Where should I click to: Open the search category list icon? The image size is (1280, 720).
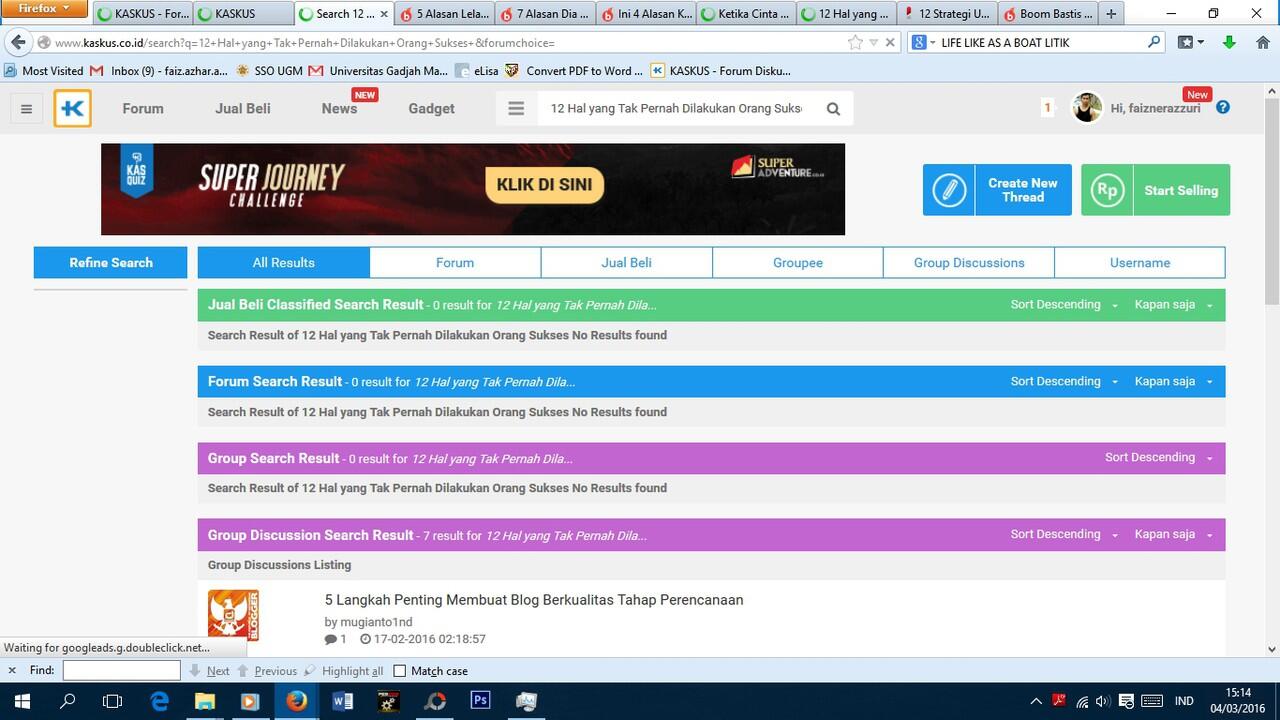516,108
